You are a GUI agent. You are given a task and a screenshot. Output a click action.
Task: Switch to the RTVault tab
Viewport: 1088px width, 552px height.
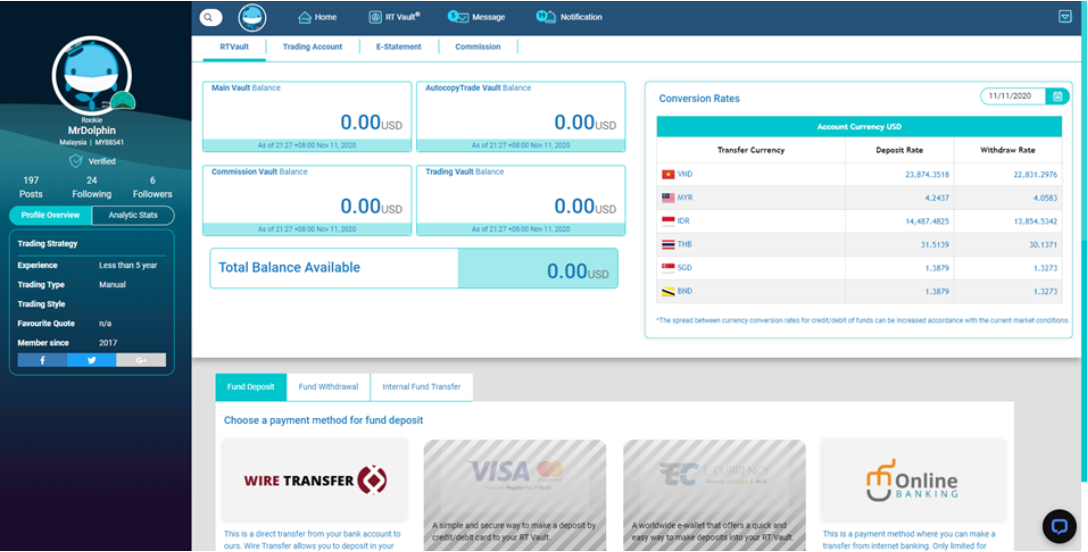234,47
